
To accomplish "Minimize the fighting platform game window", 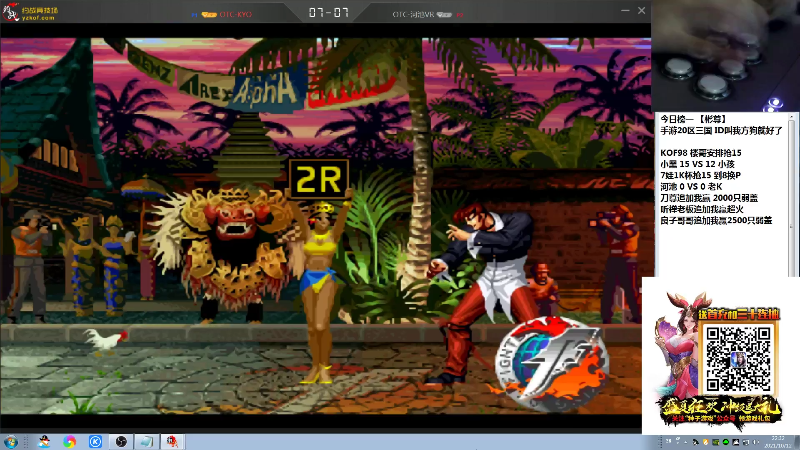I will click(x=625, y=10).
